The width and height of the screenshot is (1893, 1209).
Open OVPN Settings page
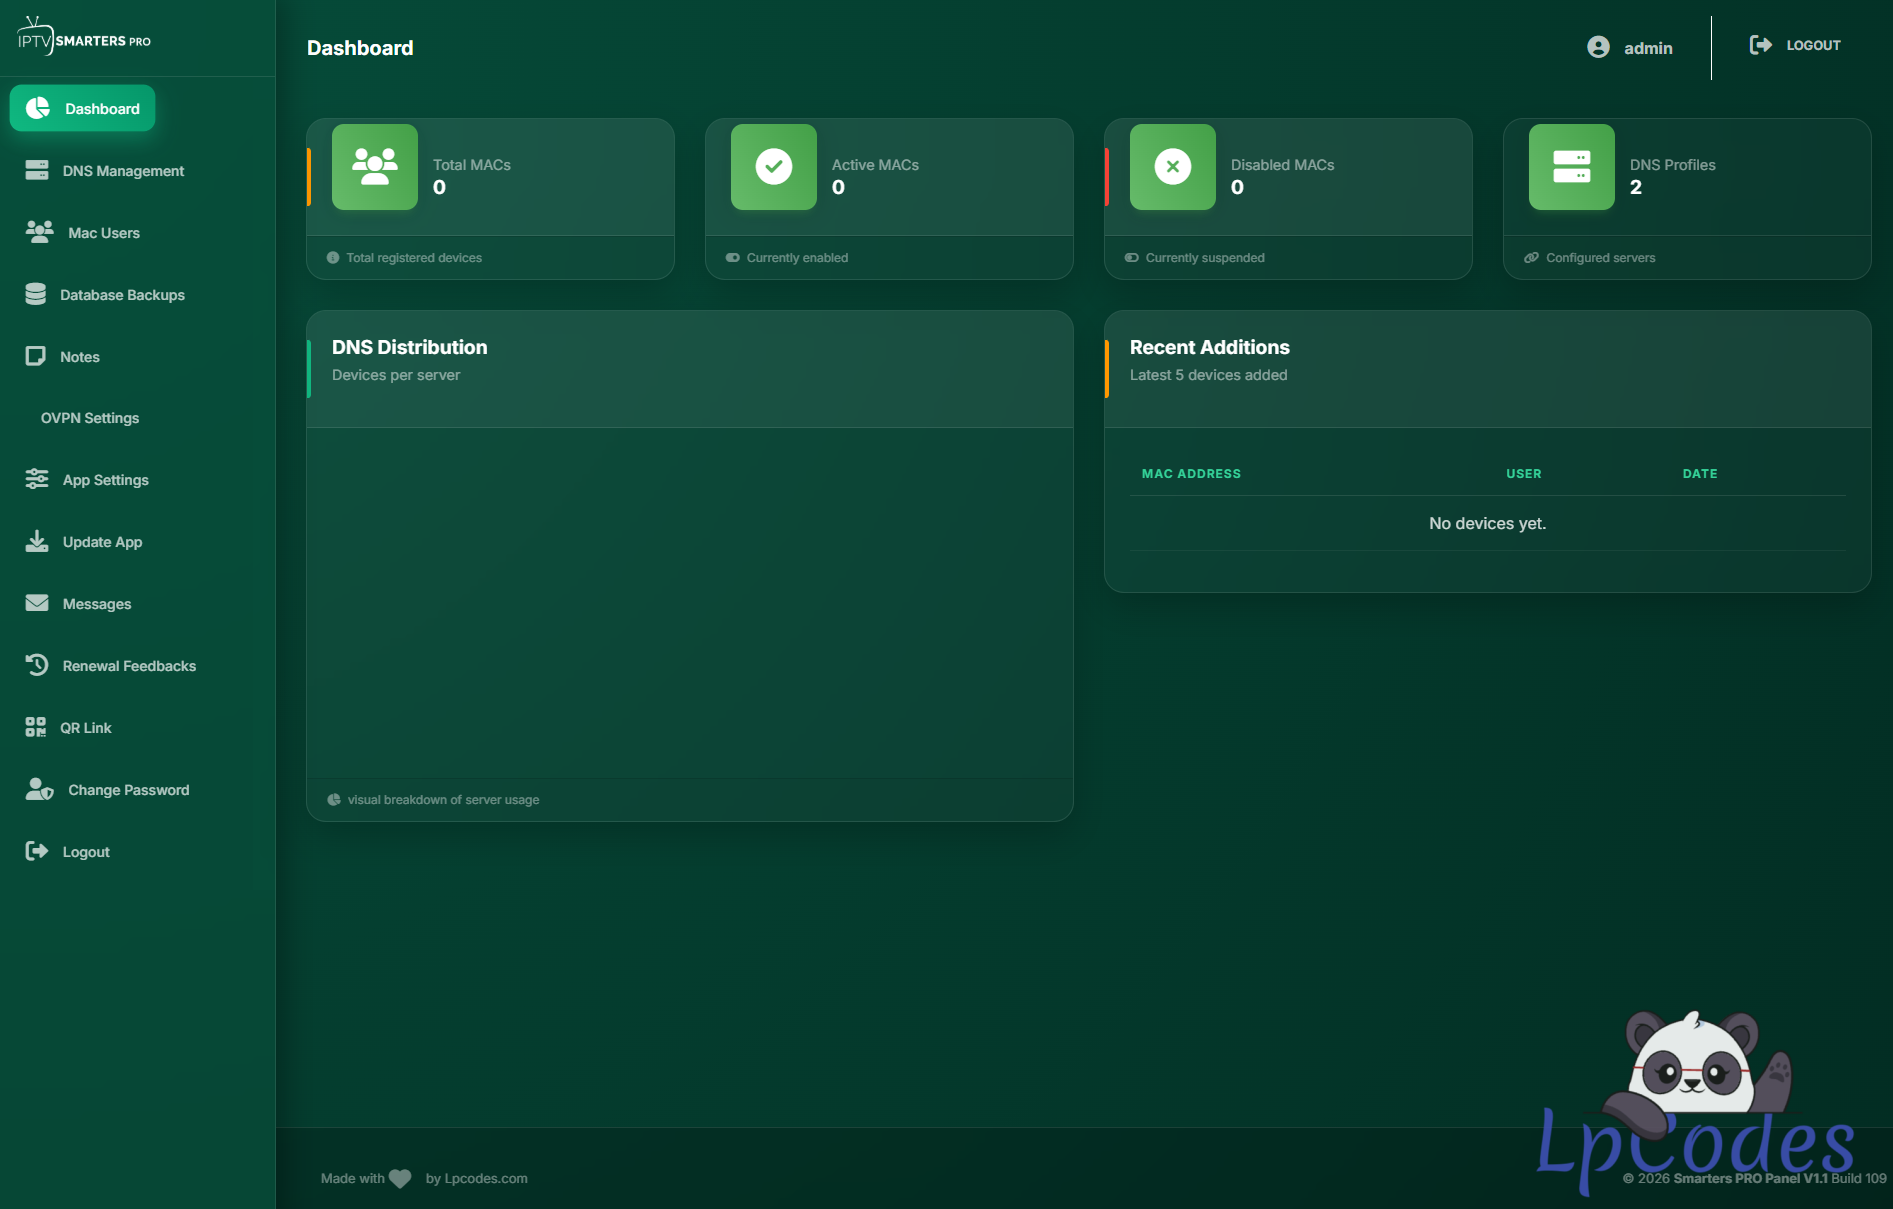click(x=90, y=418)
